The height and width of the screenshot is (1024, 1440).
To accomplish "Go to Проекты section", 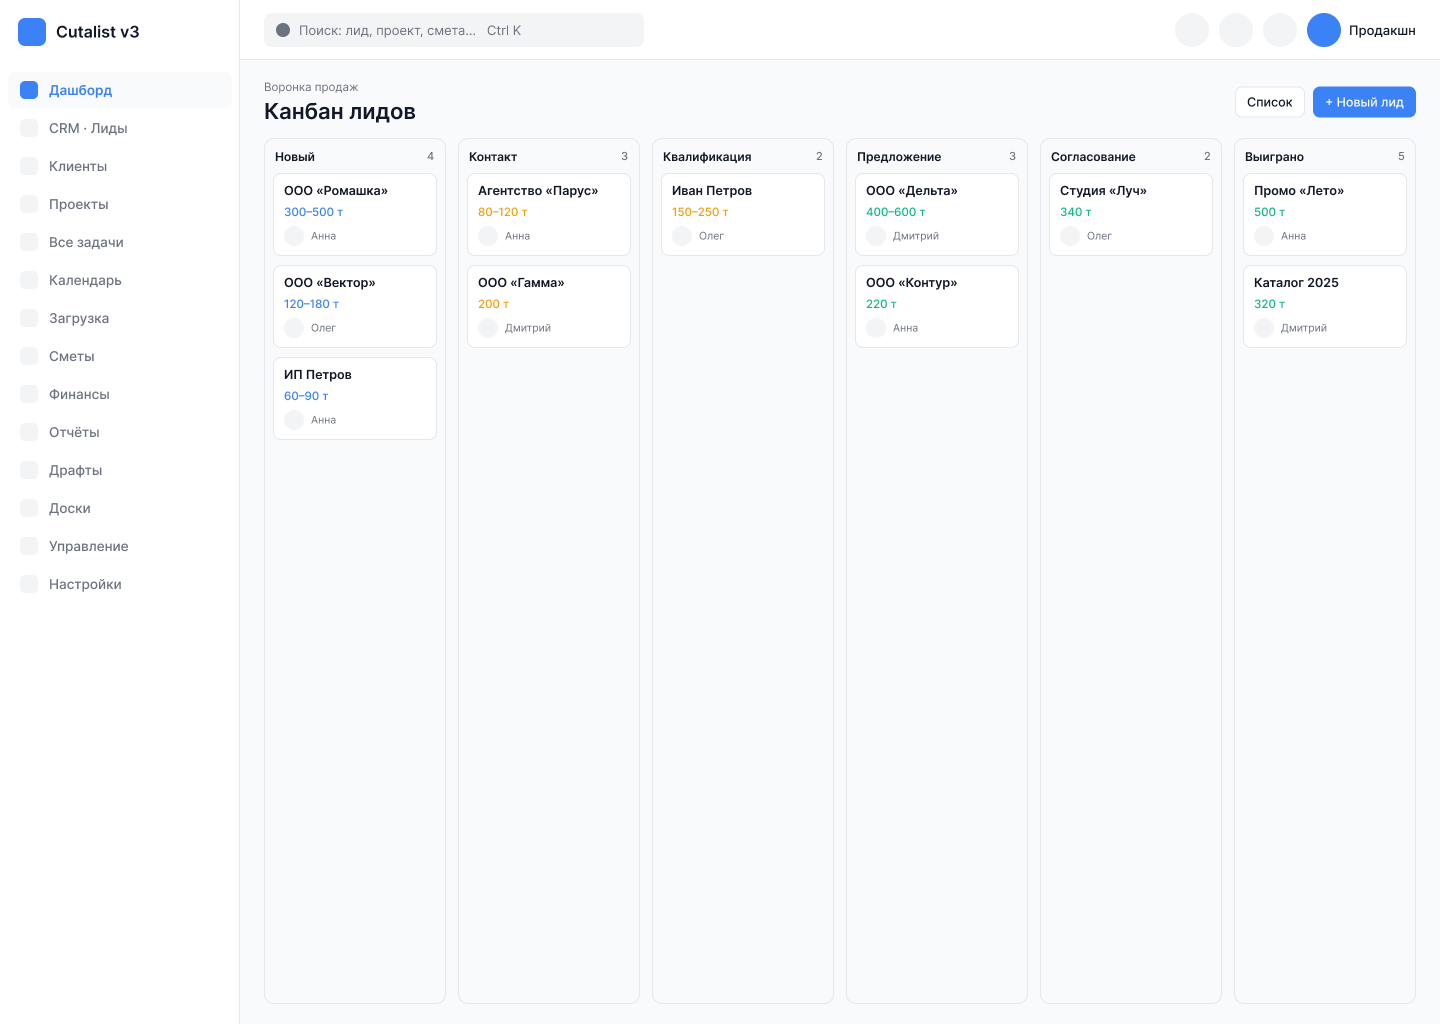I will (x=120, y=204).
